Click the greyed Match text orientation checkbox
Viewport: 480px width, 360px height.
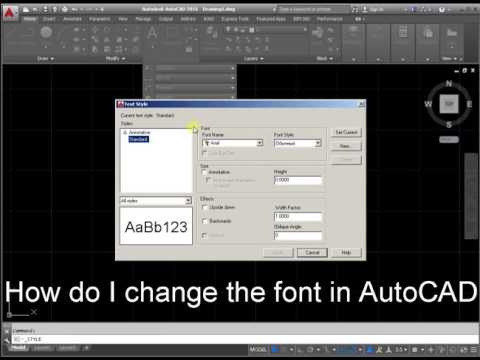pos(208,180)
